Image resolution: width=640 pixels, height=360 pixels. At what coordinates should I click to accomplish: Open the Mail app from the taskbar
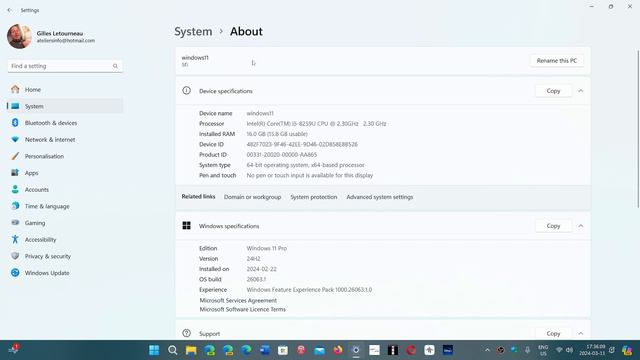coord(319,350)
